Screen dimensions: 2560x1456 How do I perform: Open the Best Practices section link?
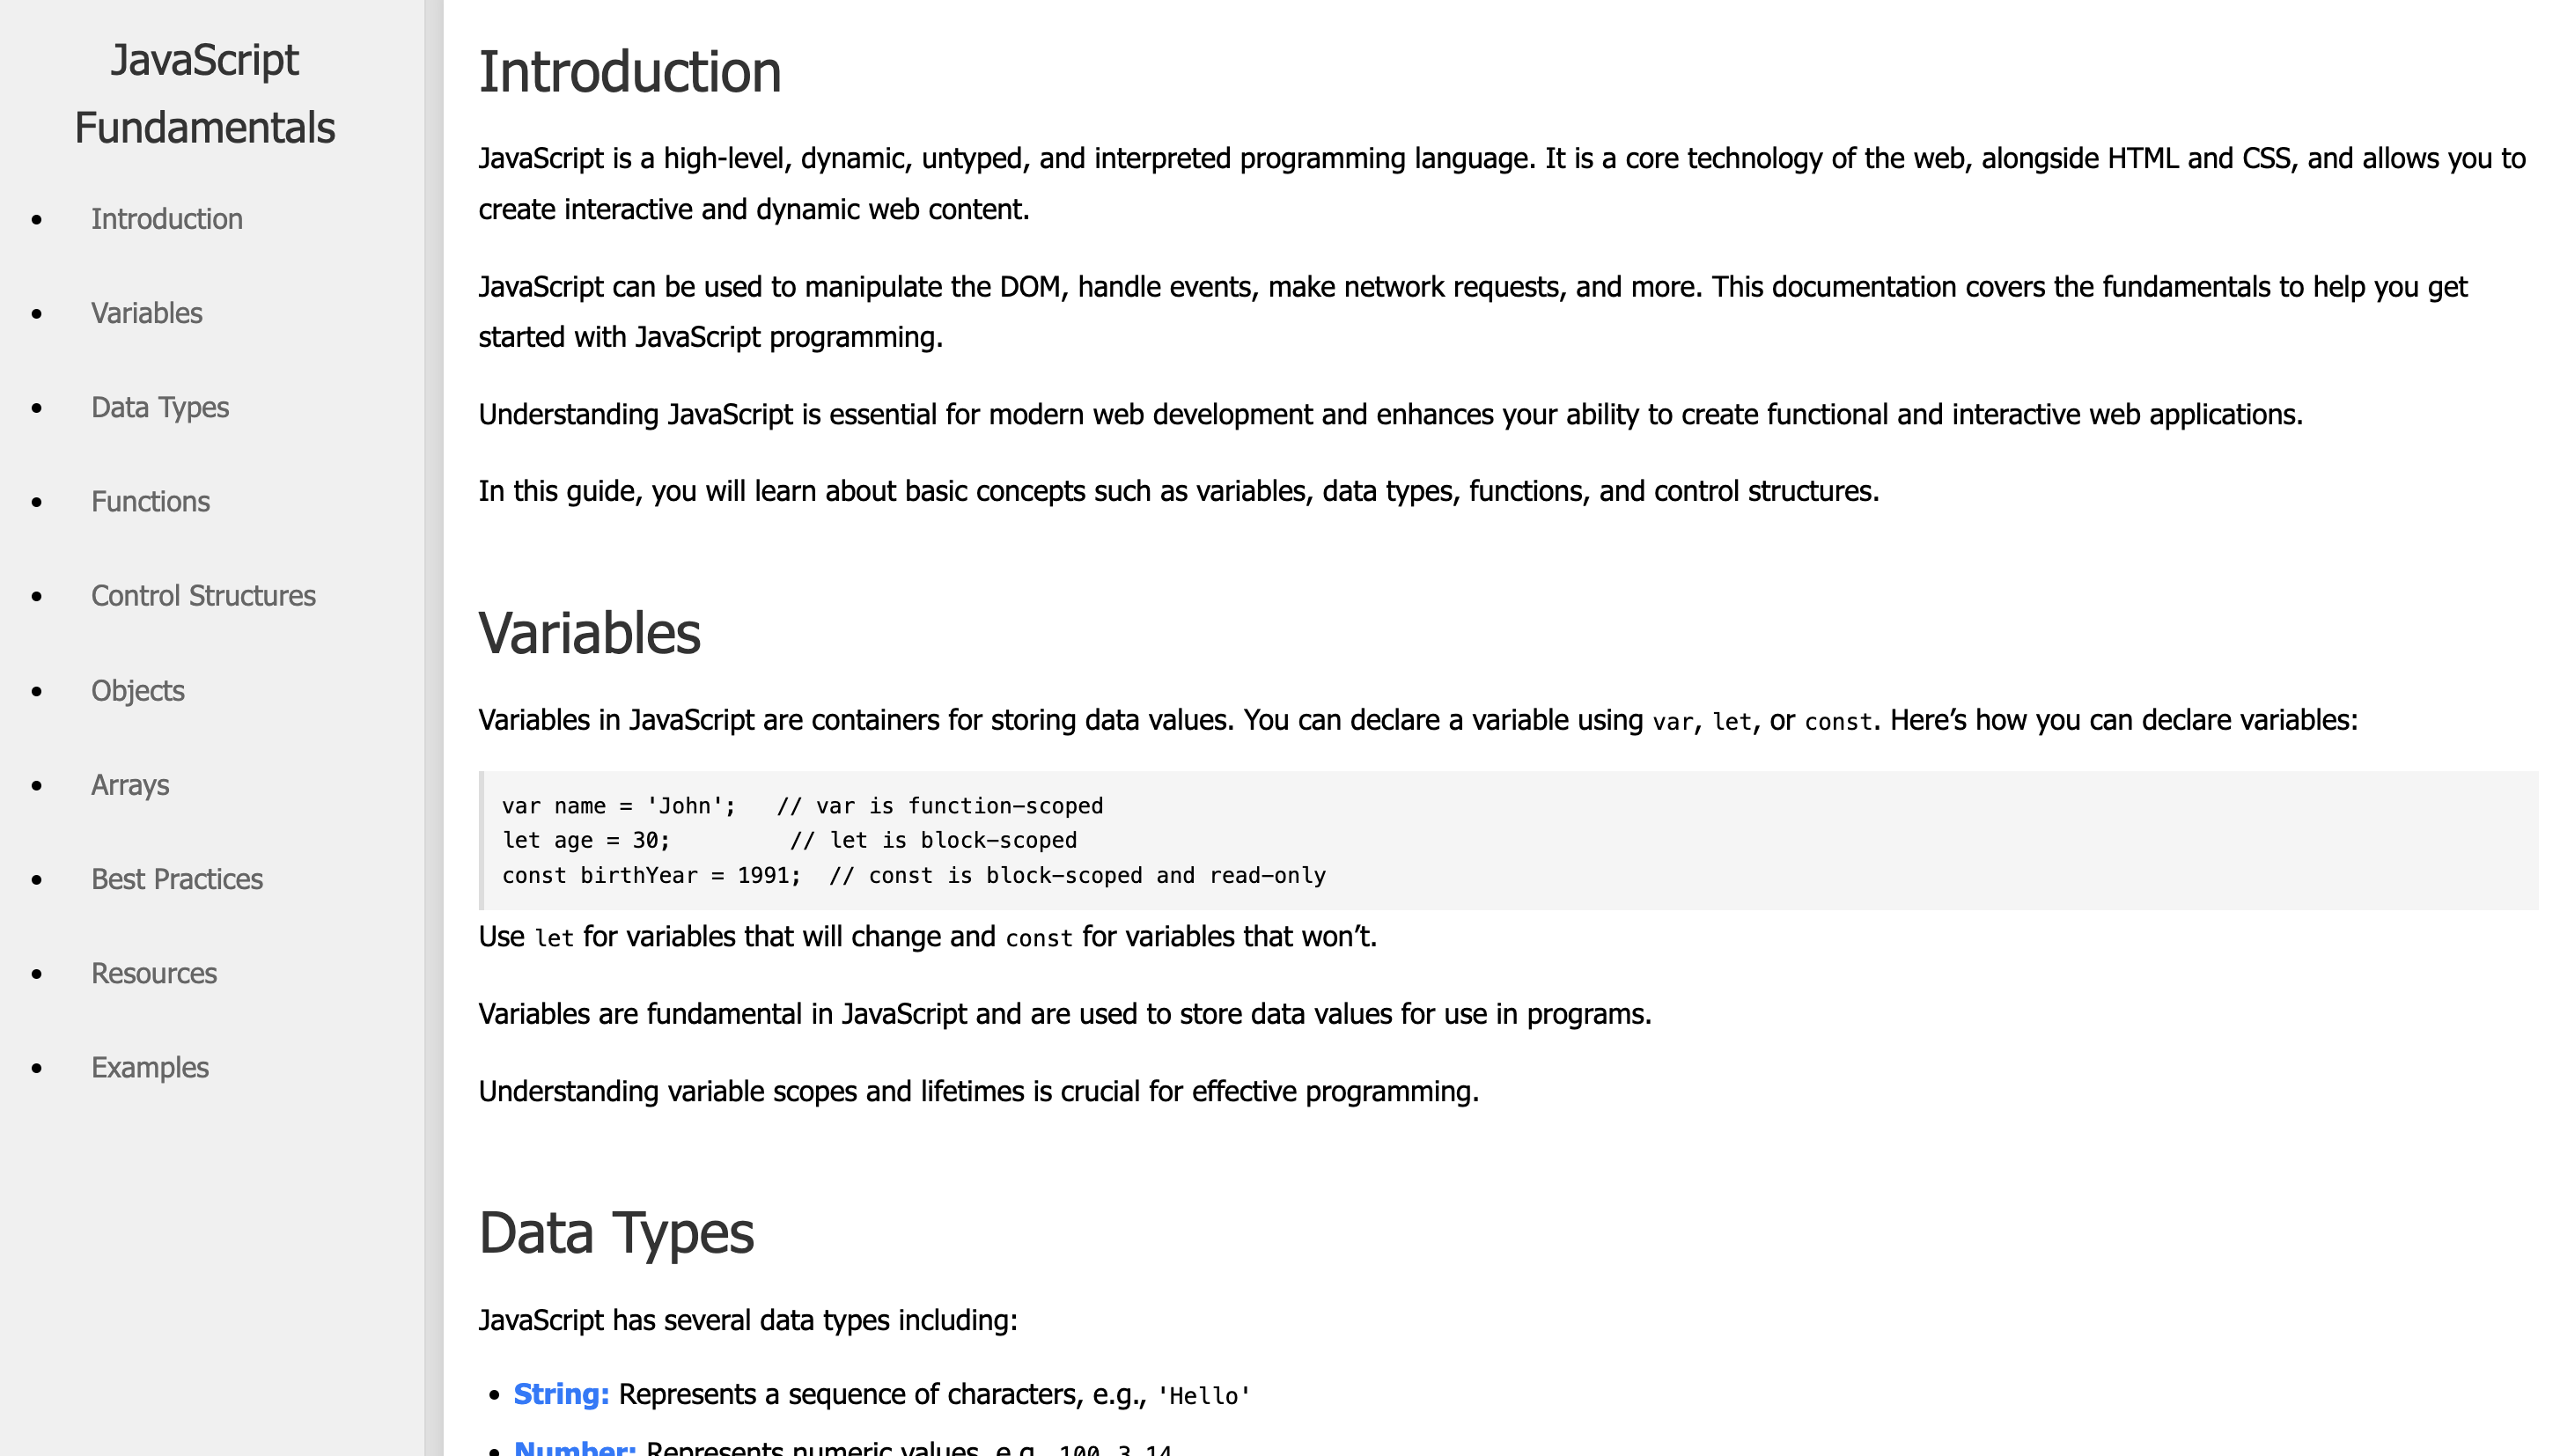[x=177, y=878]
